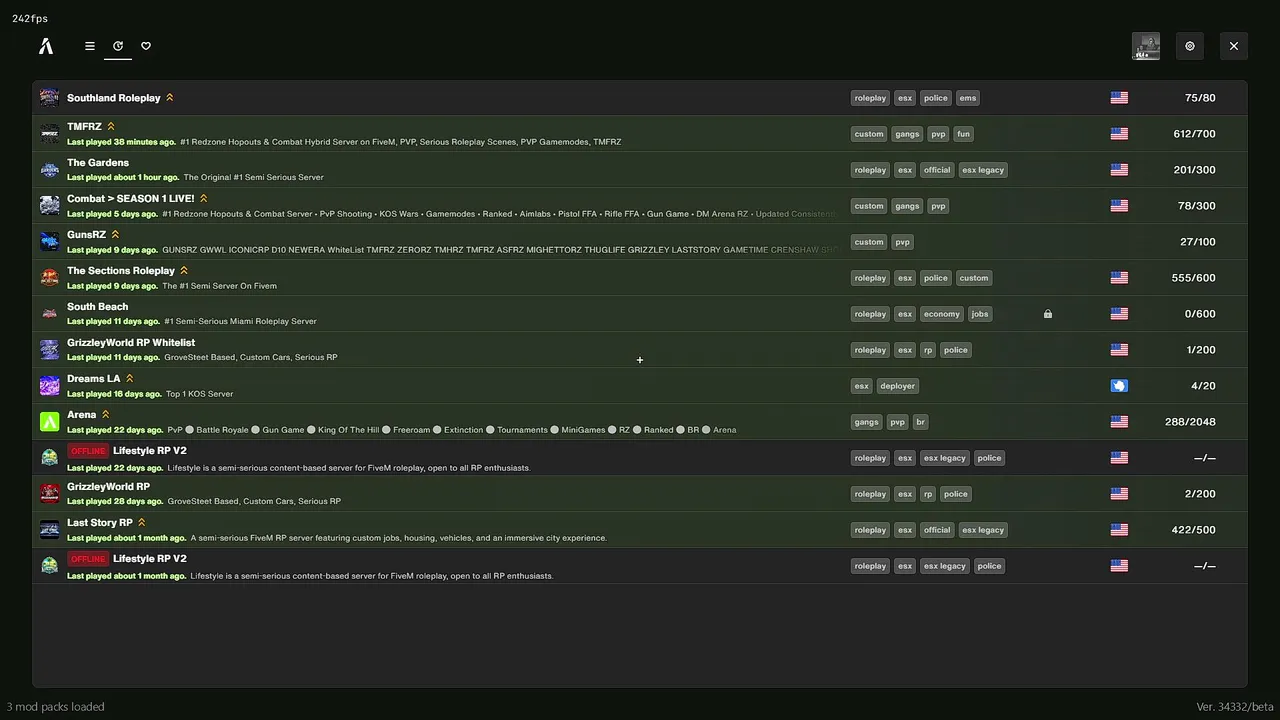Select the "pvp" tag on GunsRZ row
Image resolution: width=1280 pixels, height=720 pixels.
click(902, 242)
